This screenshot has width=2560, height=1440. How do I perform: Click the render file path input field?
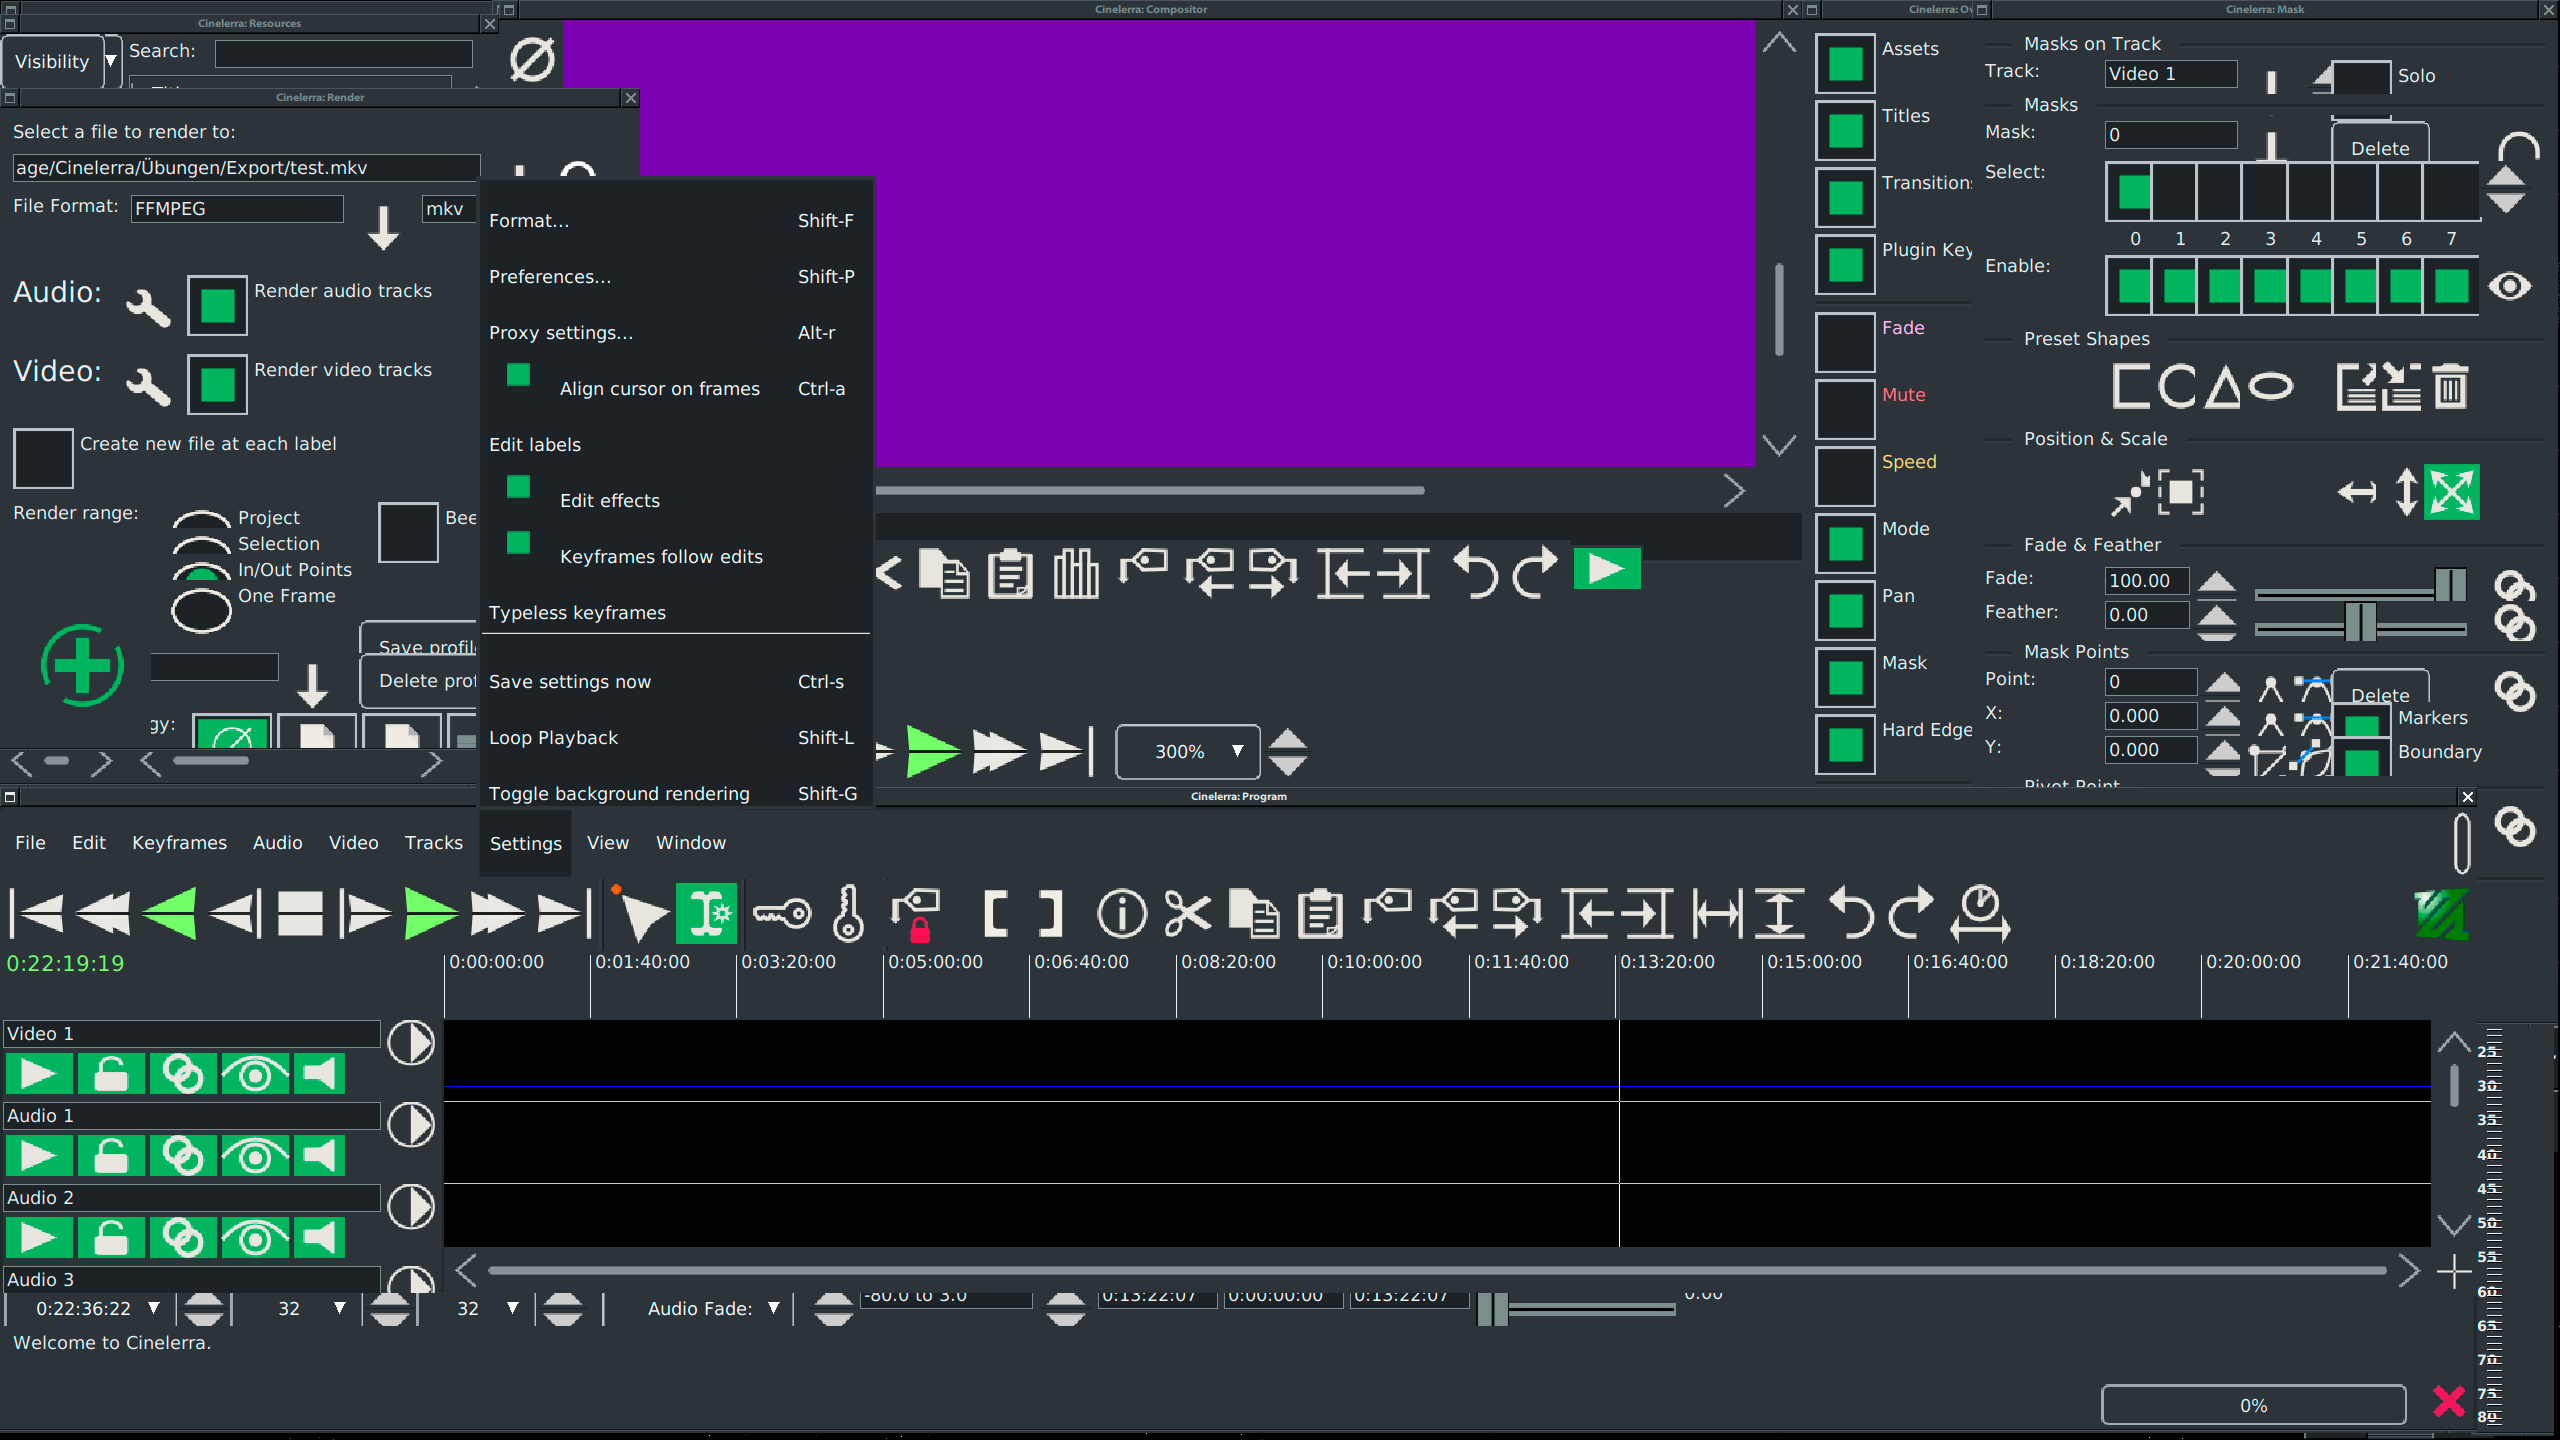click(246, 168)
